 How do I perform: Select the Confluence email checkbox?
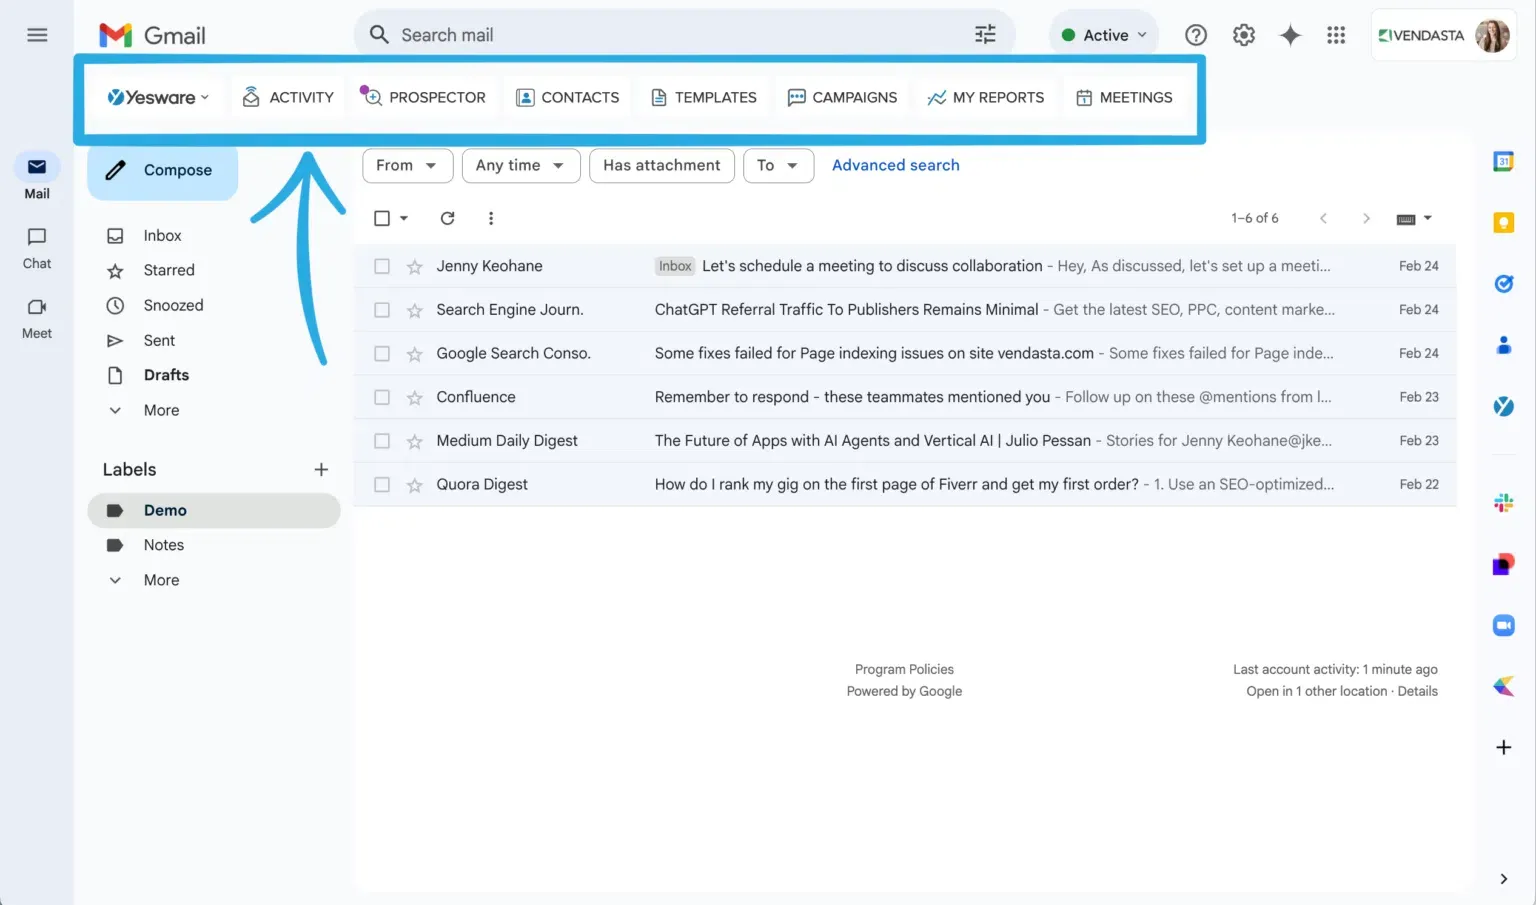pos(382,396)
